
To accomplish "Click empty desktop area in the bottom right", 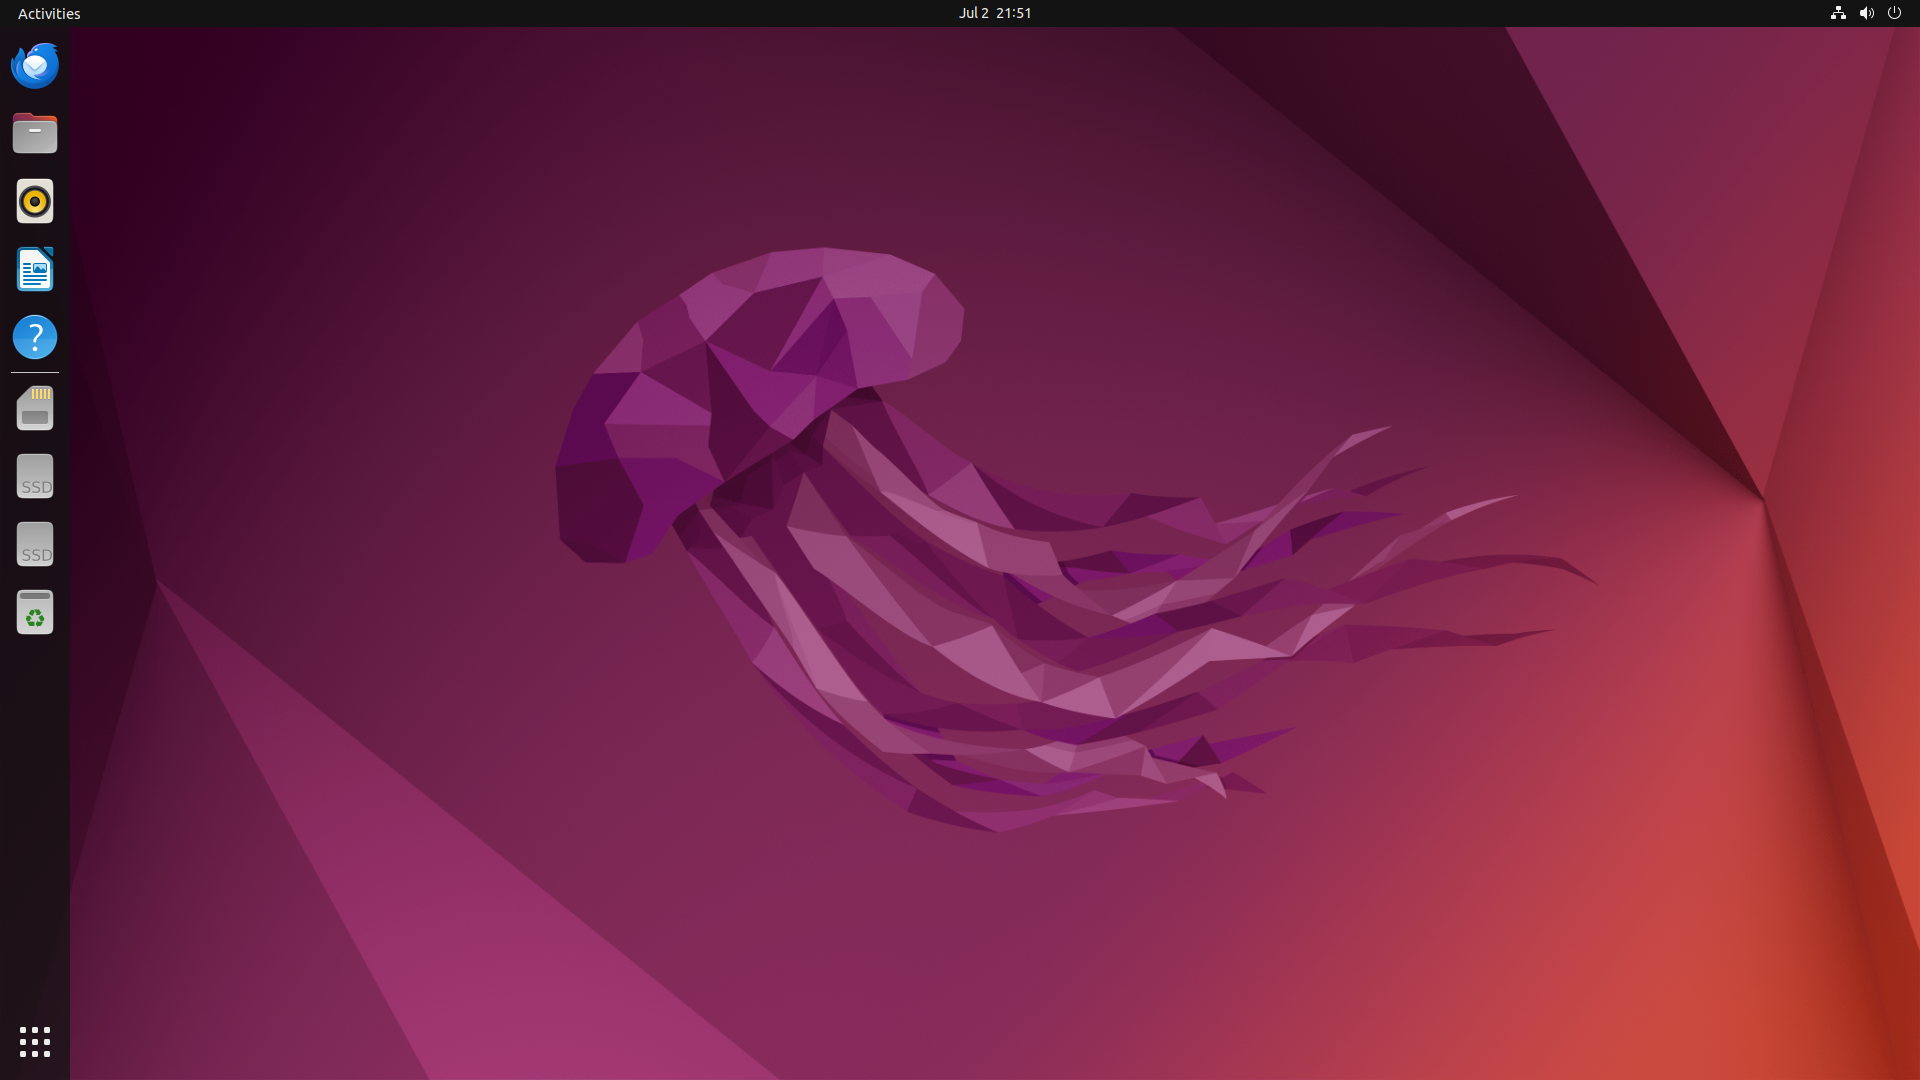I will click(x=1700, y=950).
